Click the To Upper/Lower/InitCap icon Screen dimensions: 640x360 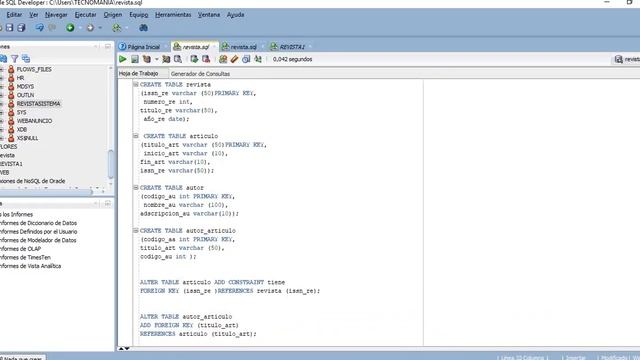point(258,59)
